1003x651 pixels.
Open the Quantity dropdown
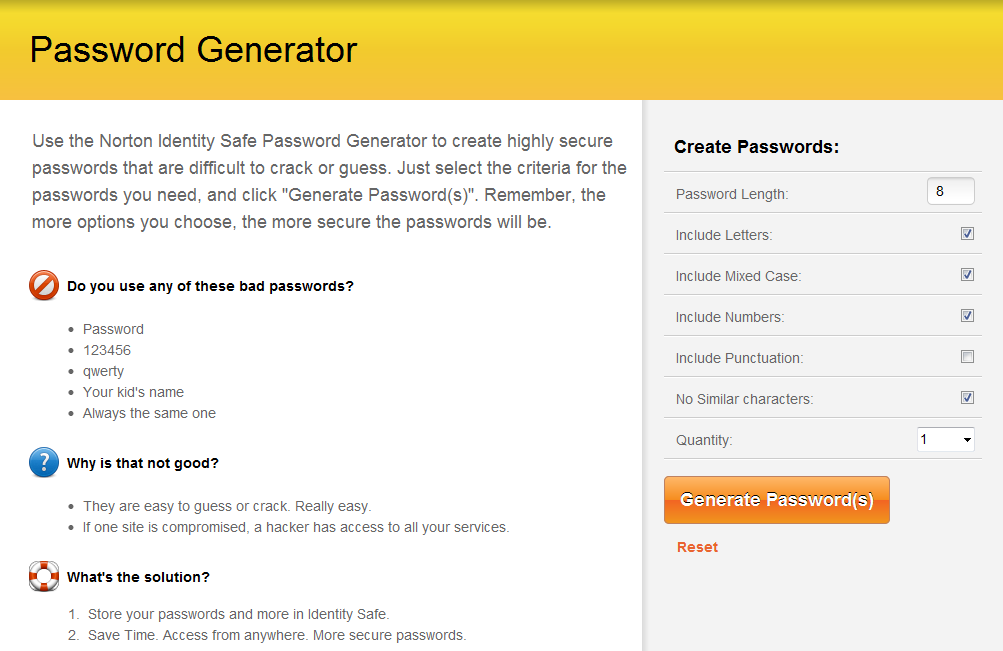[x=945, y=439]
